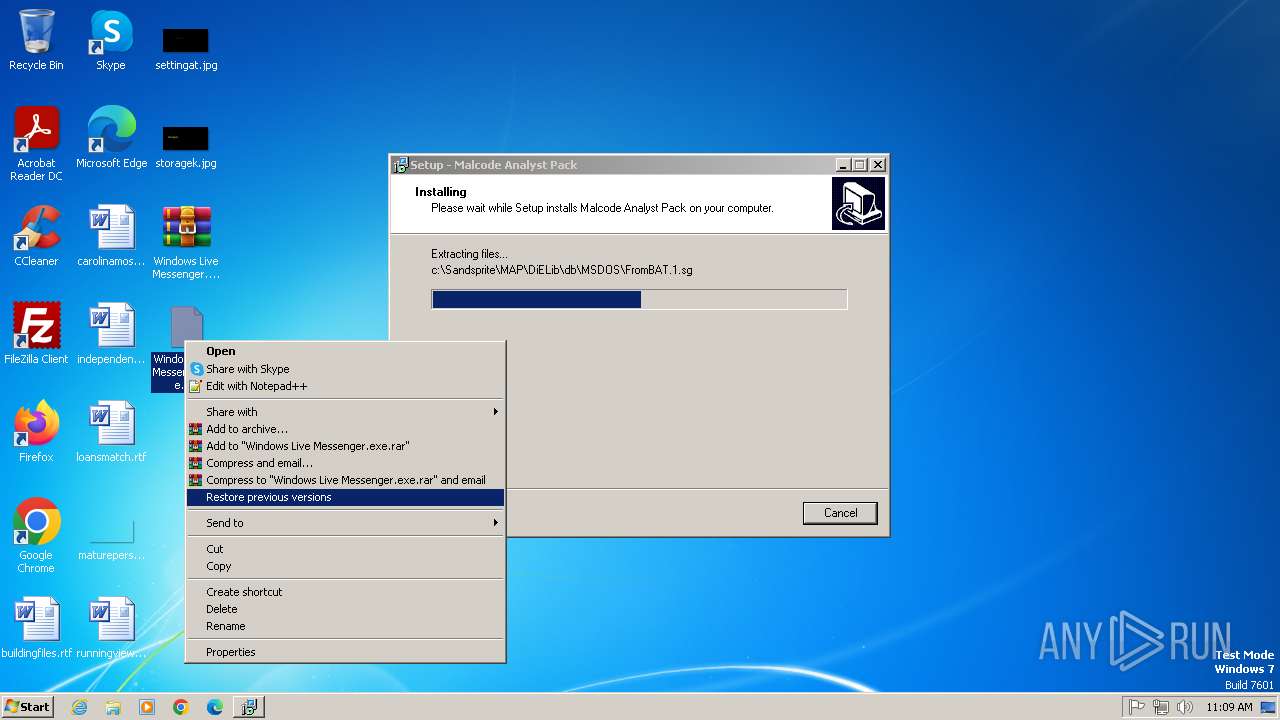Select Restore previous versions
This screenshot has height=720, width=1280.
[x=345, y=497]
